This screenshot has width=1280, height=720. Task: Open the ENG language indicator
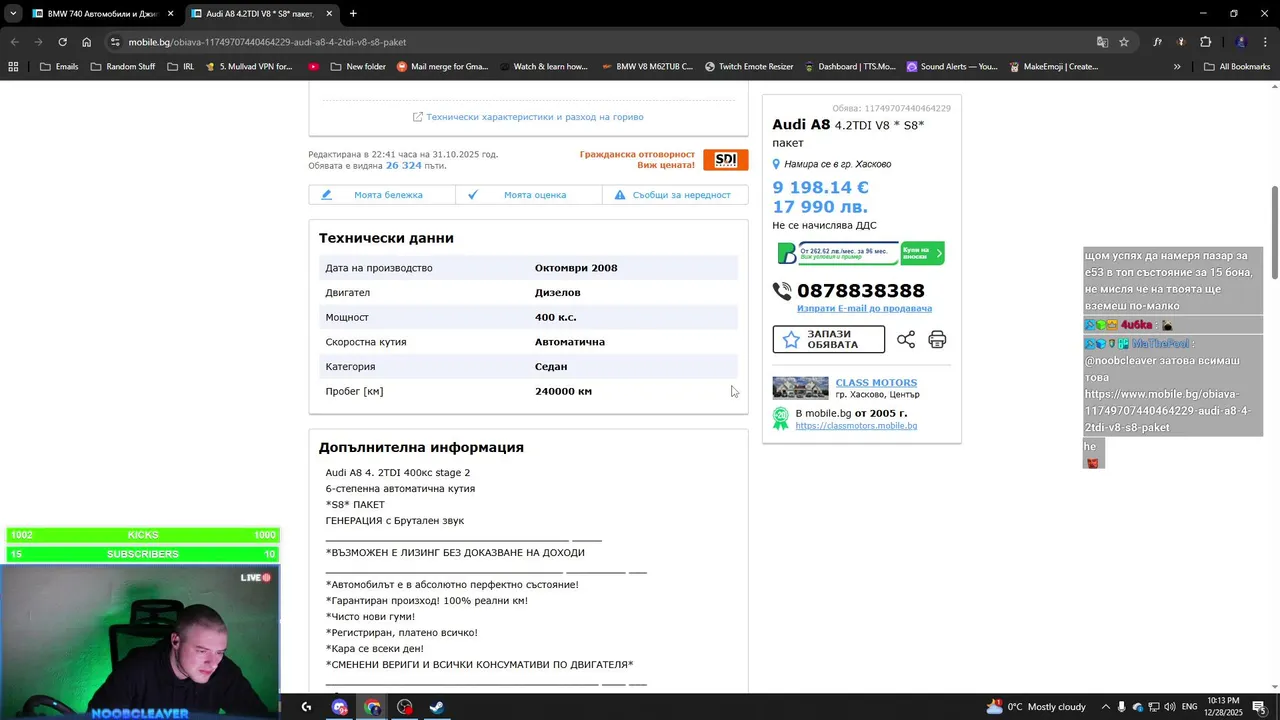click(1189, 707)
